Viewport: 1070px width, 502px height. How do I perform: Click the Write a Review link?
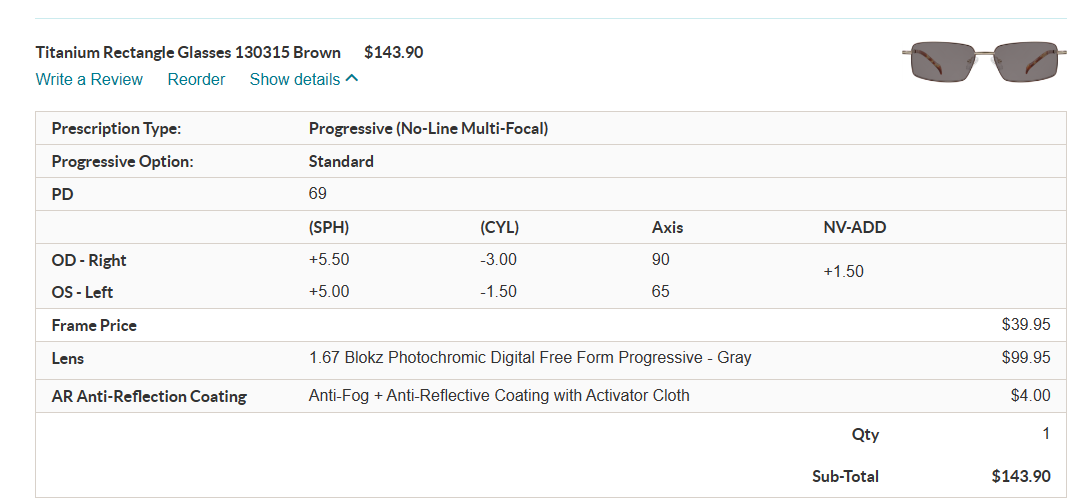click(89, 79)
